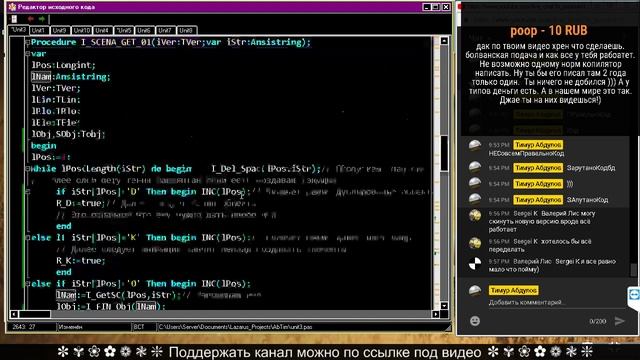
Task: Click the '0/200' character counter in chat
Action: tap(598, 322)
